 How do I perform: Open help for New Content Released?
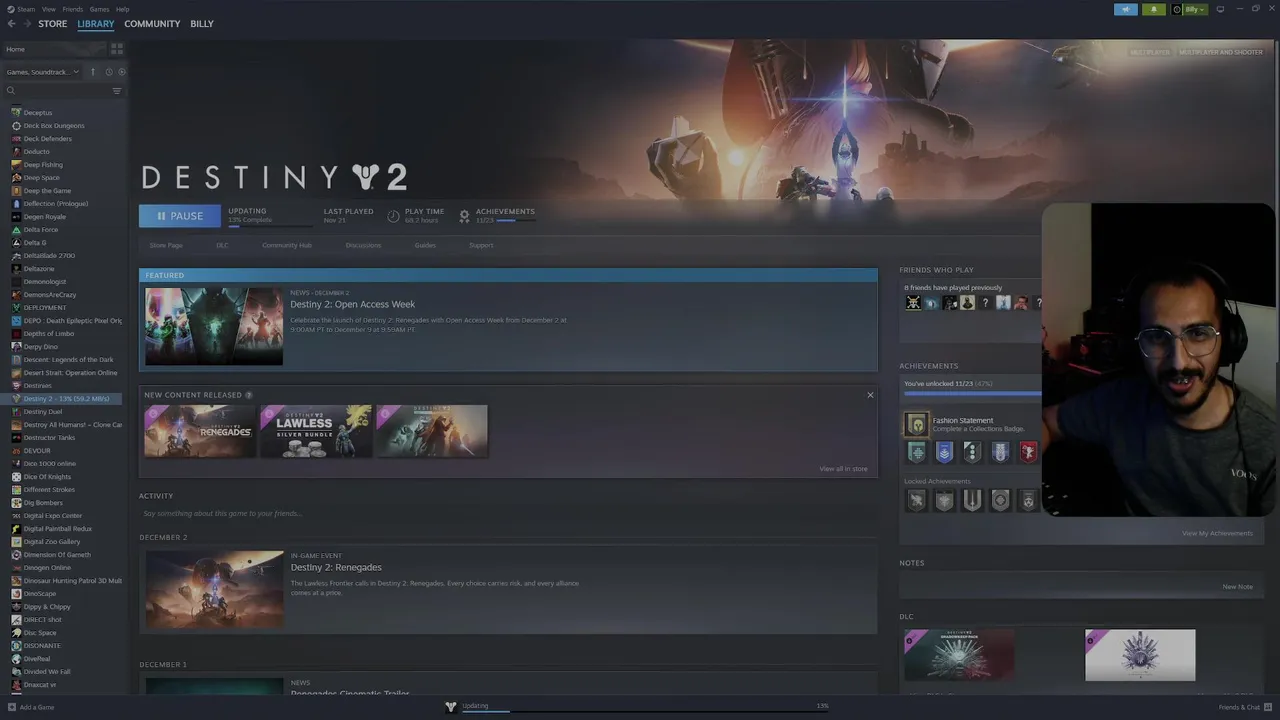coord(249,395)
